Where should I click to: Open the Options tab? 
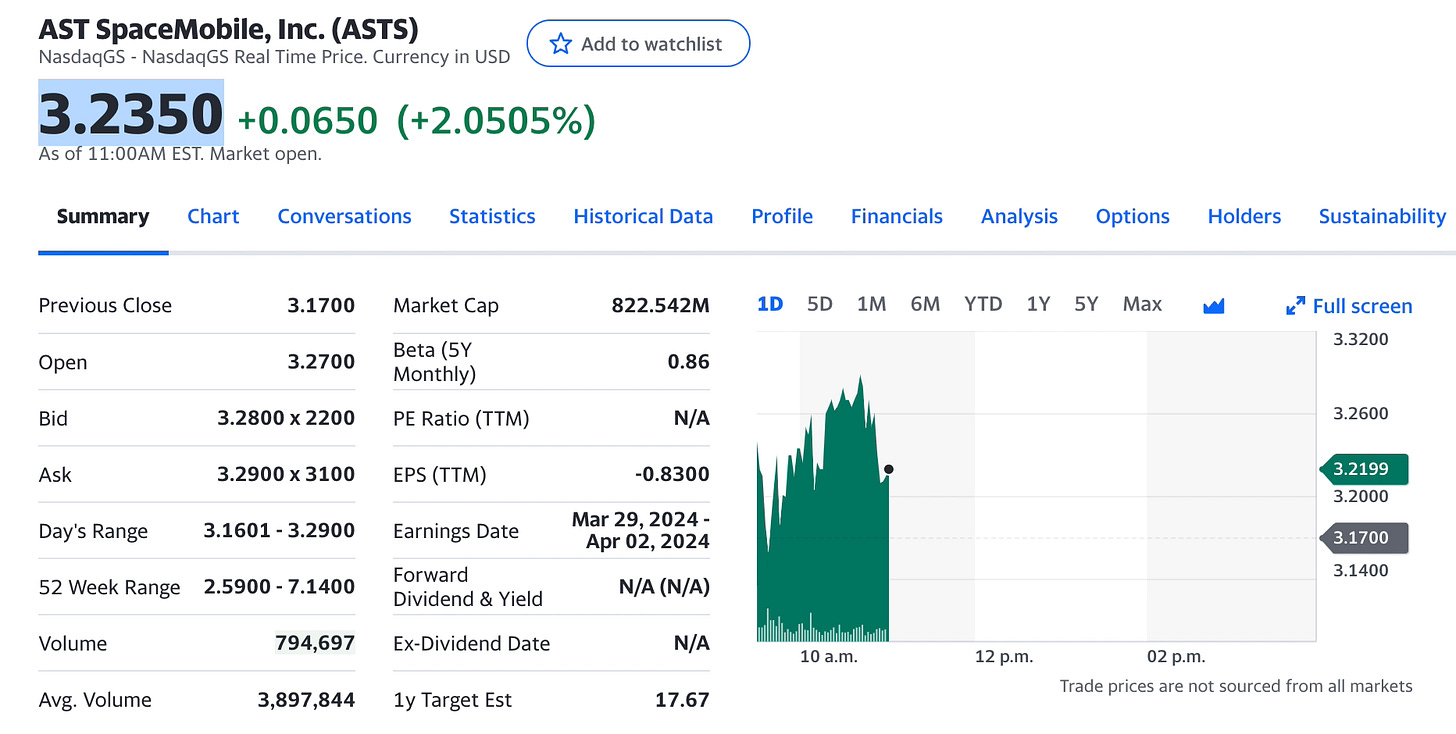[x=1132, y=216]
